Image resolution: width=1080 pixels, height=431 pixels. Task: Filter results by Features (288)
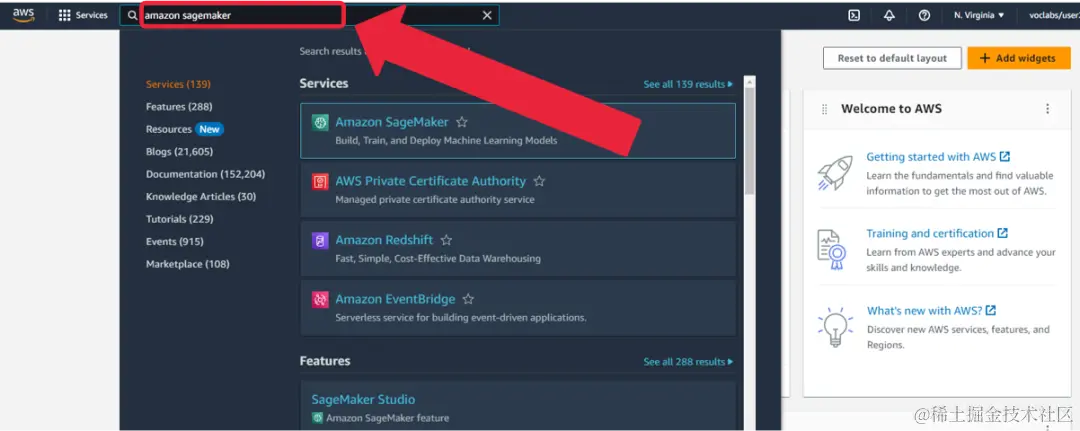point(179,107)
